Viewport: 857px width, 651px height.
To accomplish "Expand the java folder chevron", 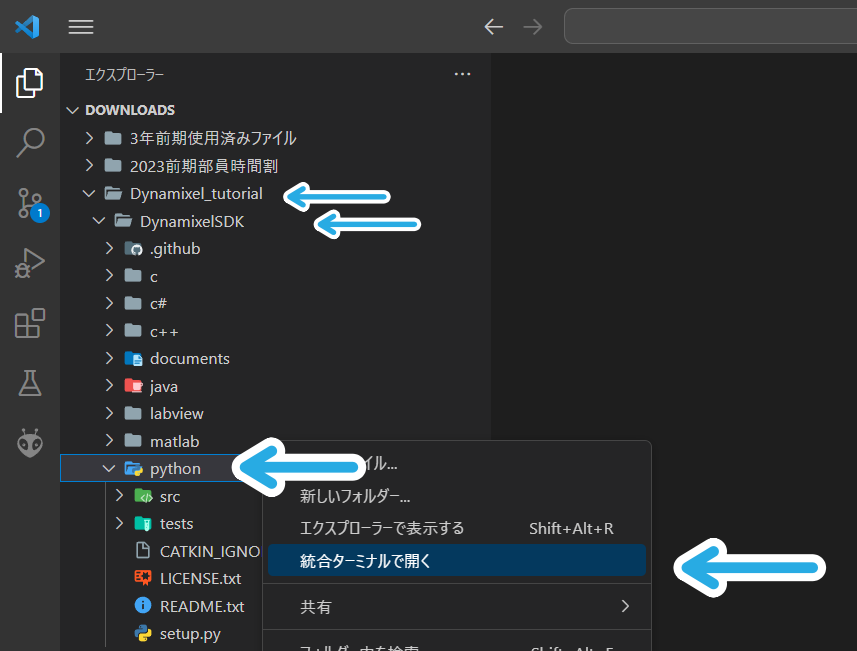I will pos(109,385).
